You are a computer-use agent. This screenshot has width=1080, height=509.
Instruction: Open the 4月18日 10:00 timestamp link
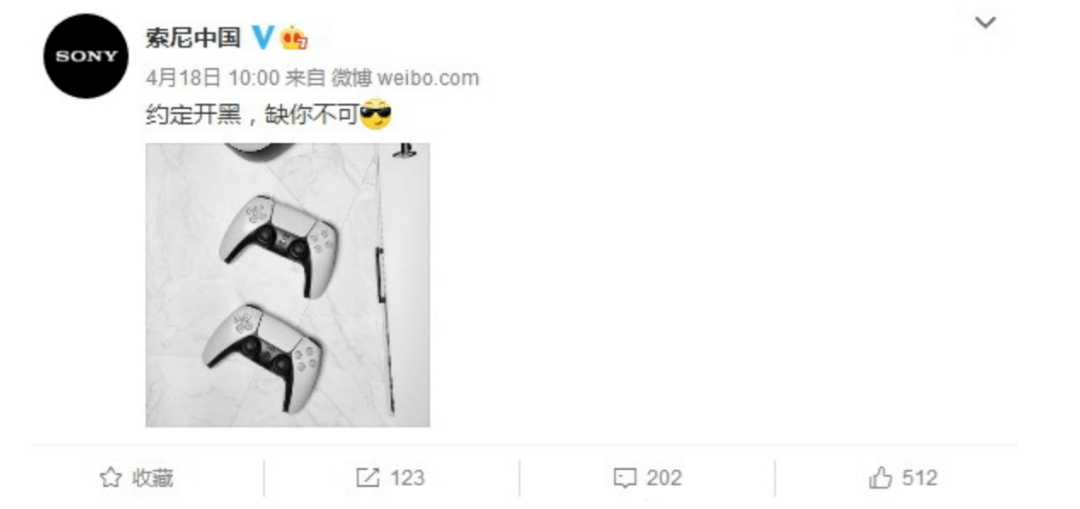pyautogui.click(x=212, y=78)
